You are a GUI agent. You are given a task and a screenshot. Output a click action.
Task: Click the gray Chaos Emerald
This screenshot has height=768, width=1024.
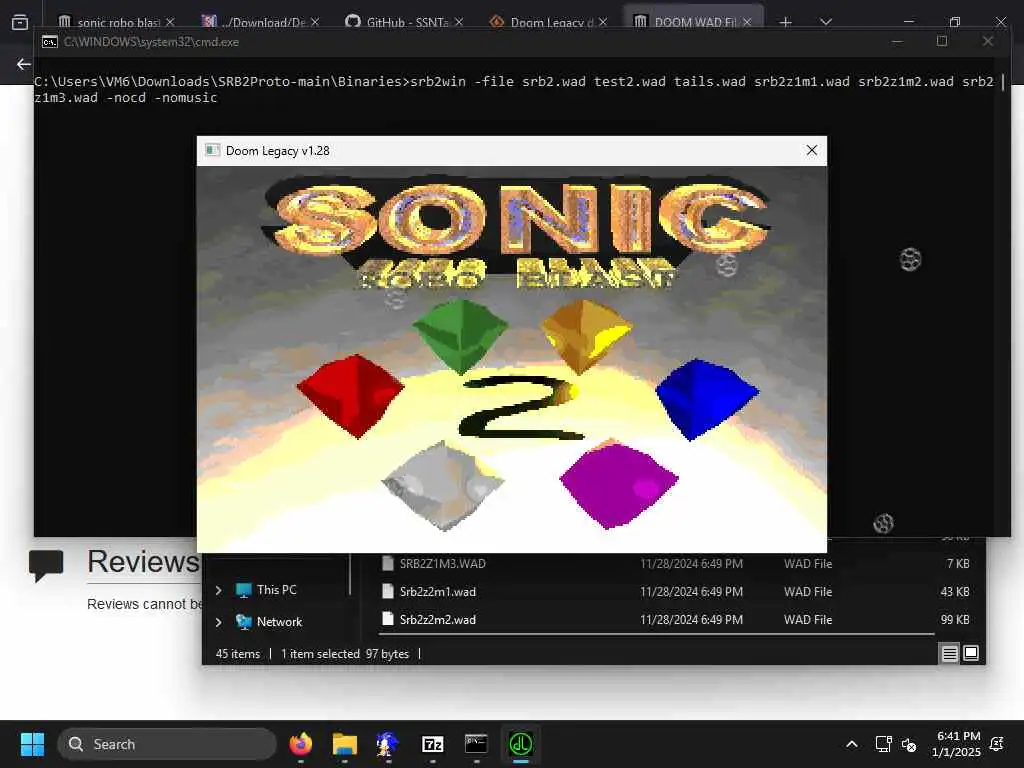click(443, 485)
